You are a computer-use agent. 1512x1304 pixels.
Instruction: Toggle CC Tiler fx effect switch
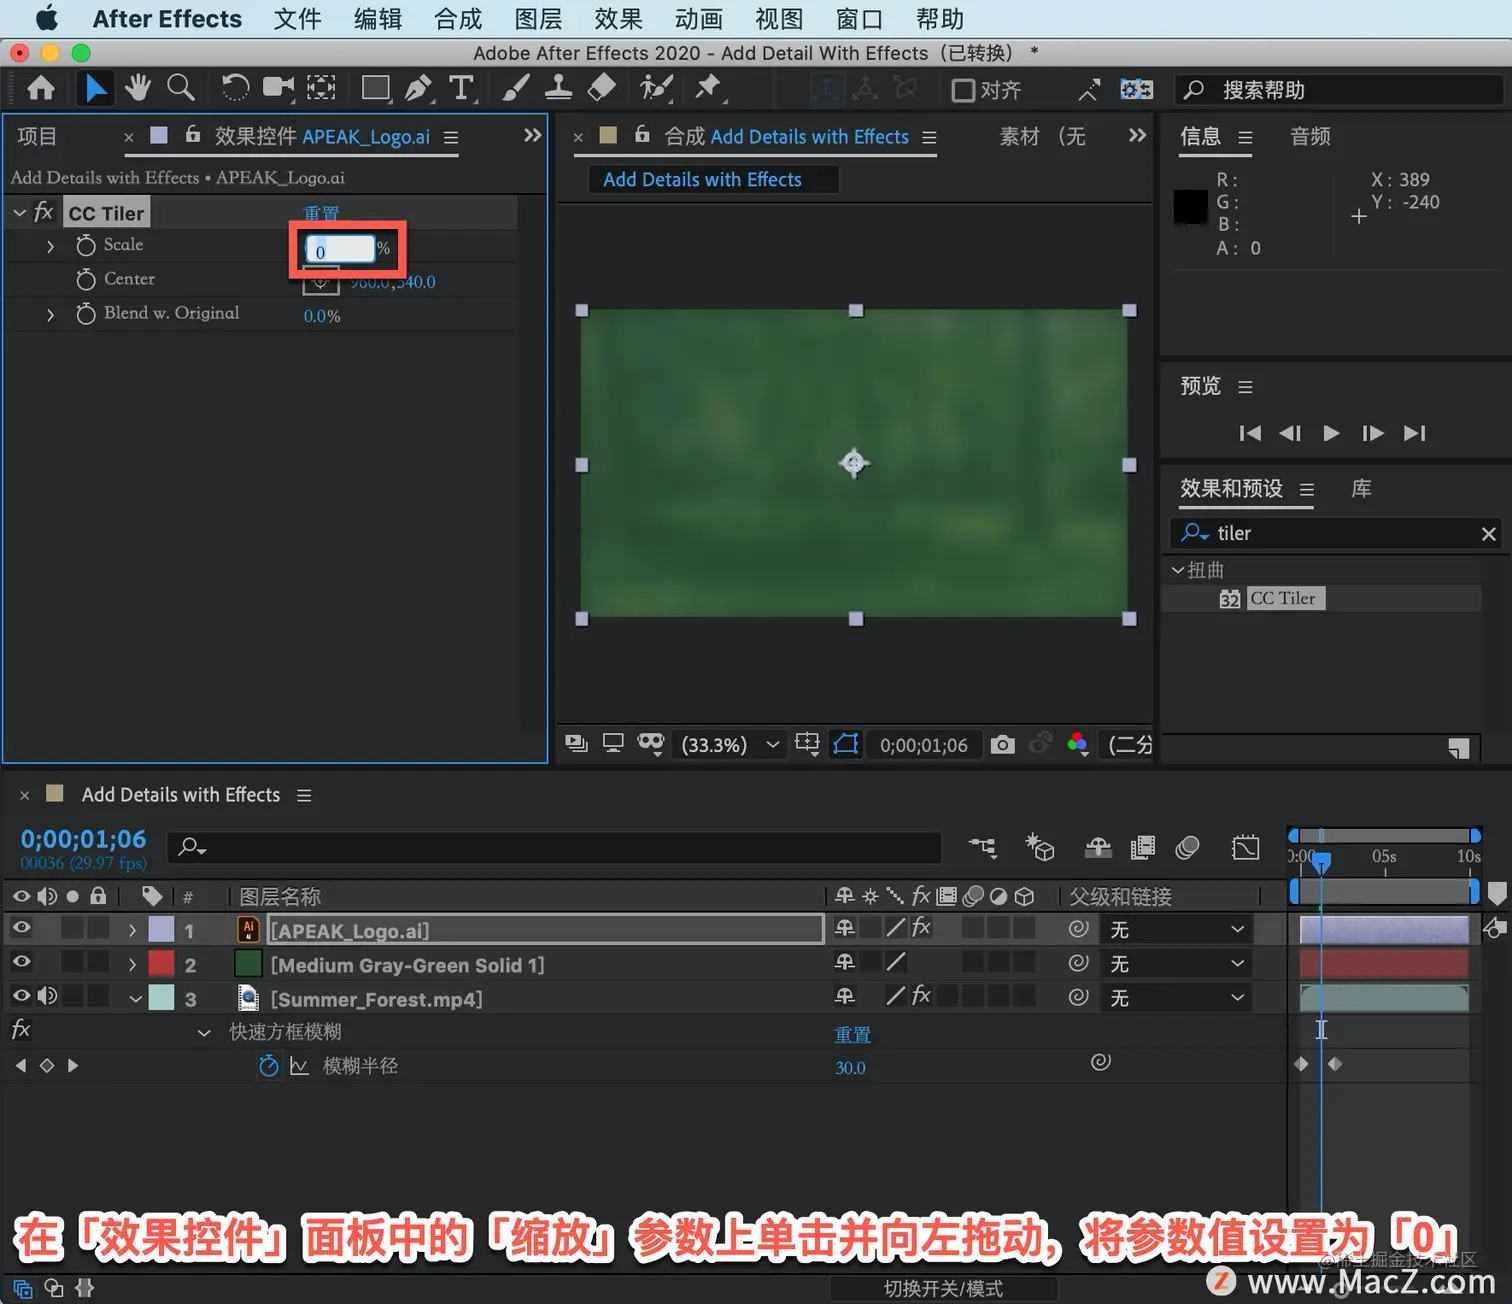click(x=43, y=212)
